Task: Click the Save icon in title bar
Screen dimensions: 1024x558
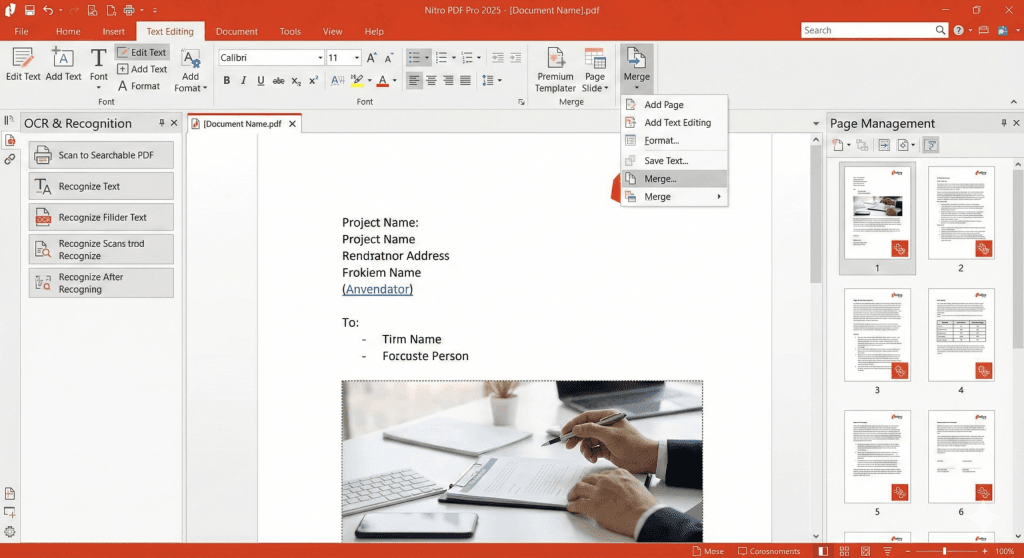Action: 29,10
